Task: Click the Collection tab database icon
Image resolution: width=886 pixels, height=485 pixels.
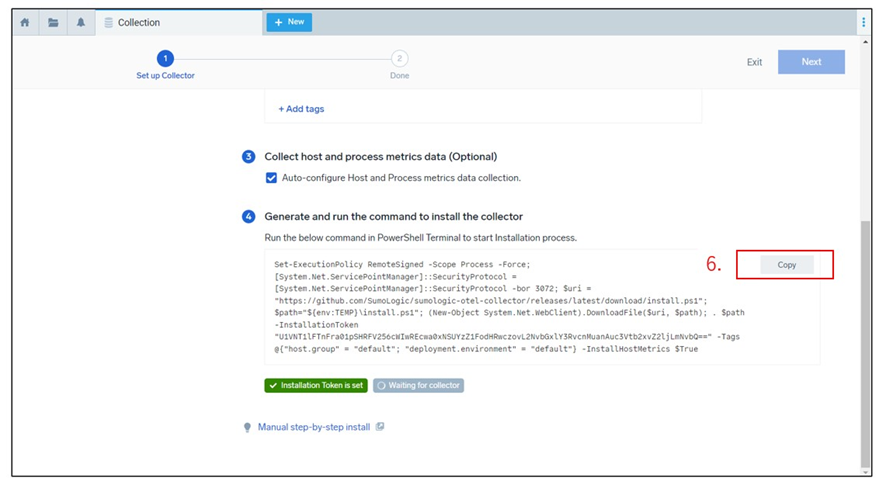Action: point(108,23)
